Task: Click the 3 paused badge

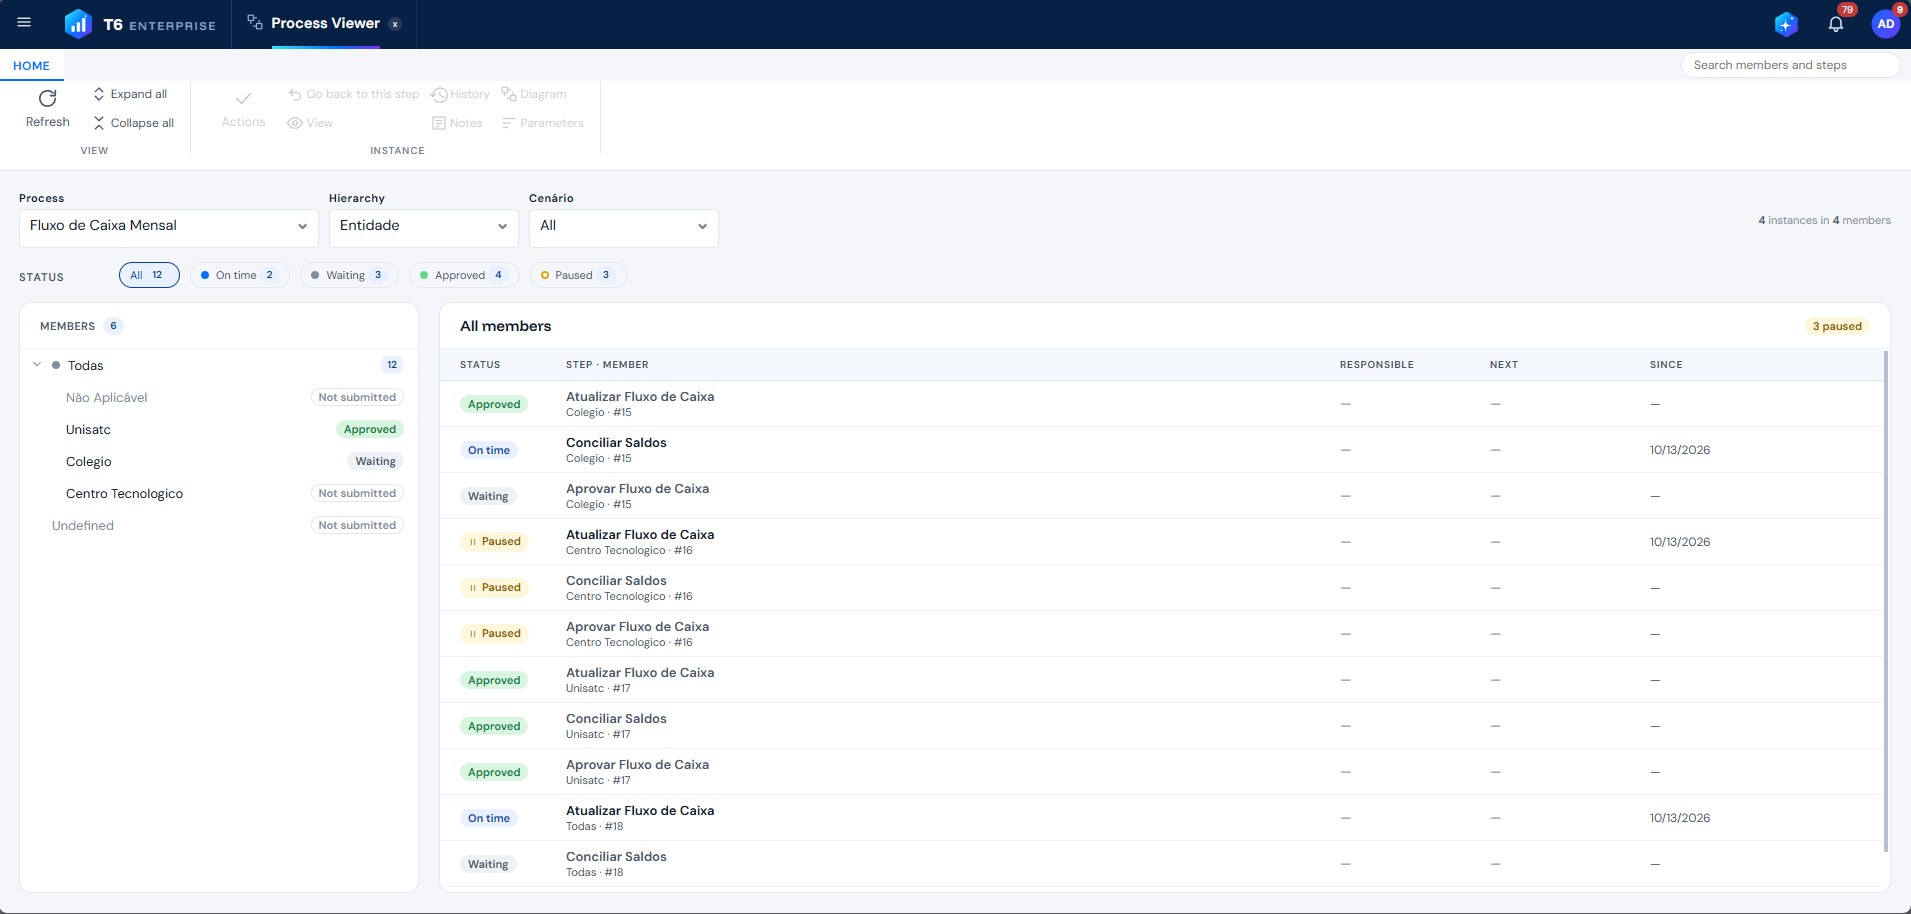Action: point(1837,326)
